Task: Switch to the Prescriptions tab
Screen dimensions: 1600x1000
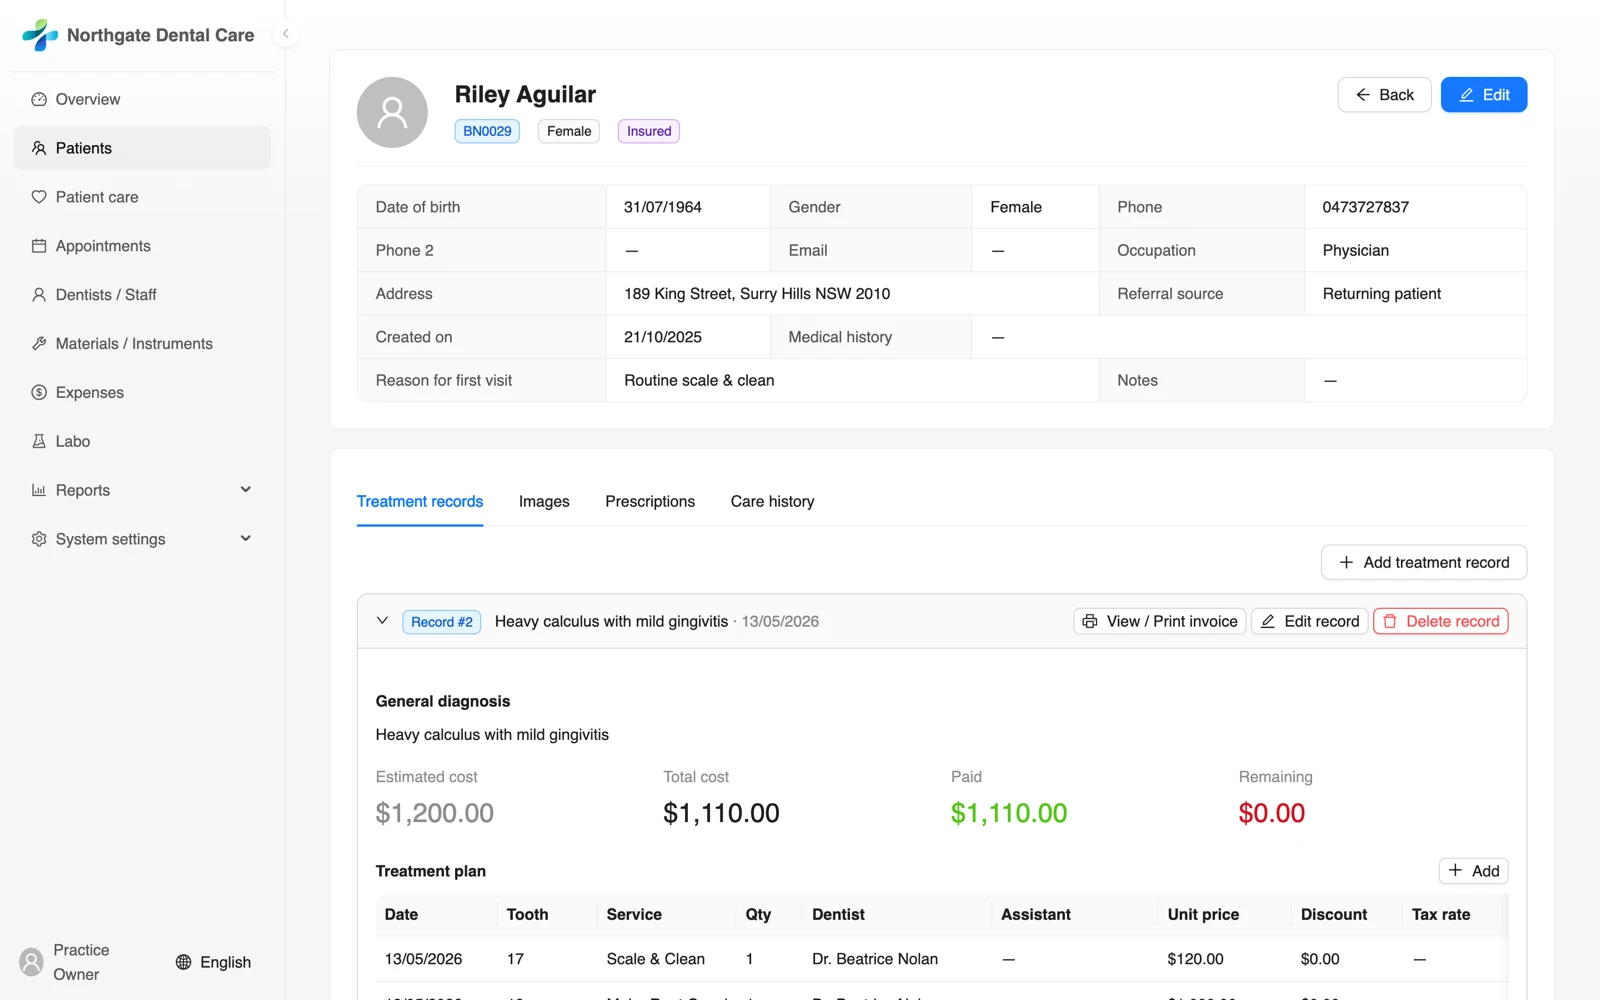Action: [650, 502]
